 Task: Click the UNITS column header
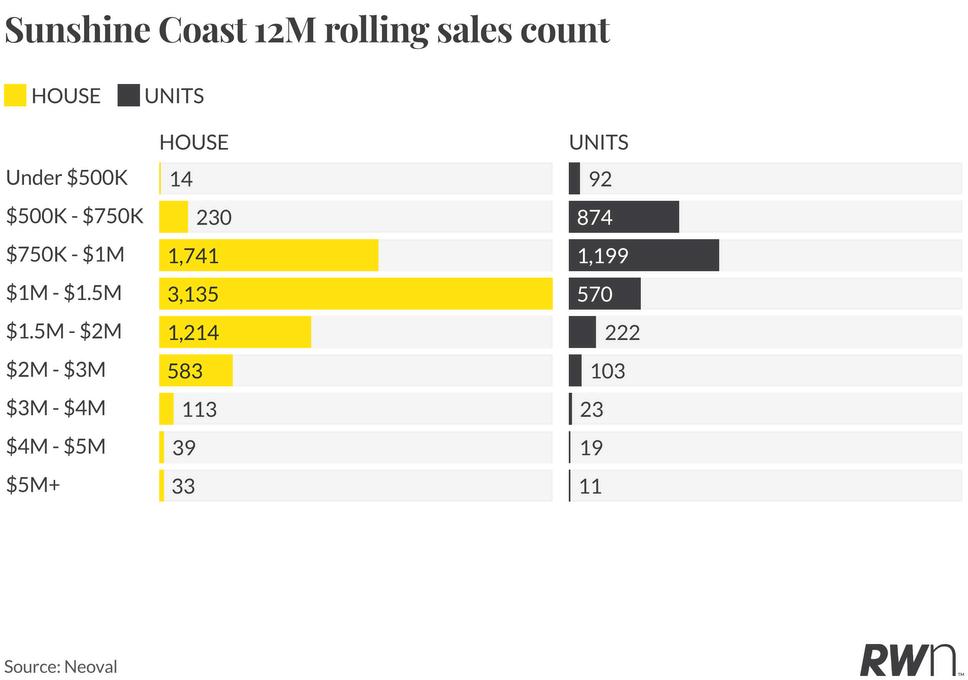(x=599, y=143)
